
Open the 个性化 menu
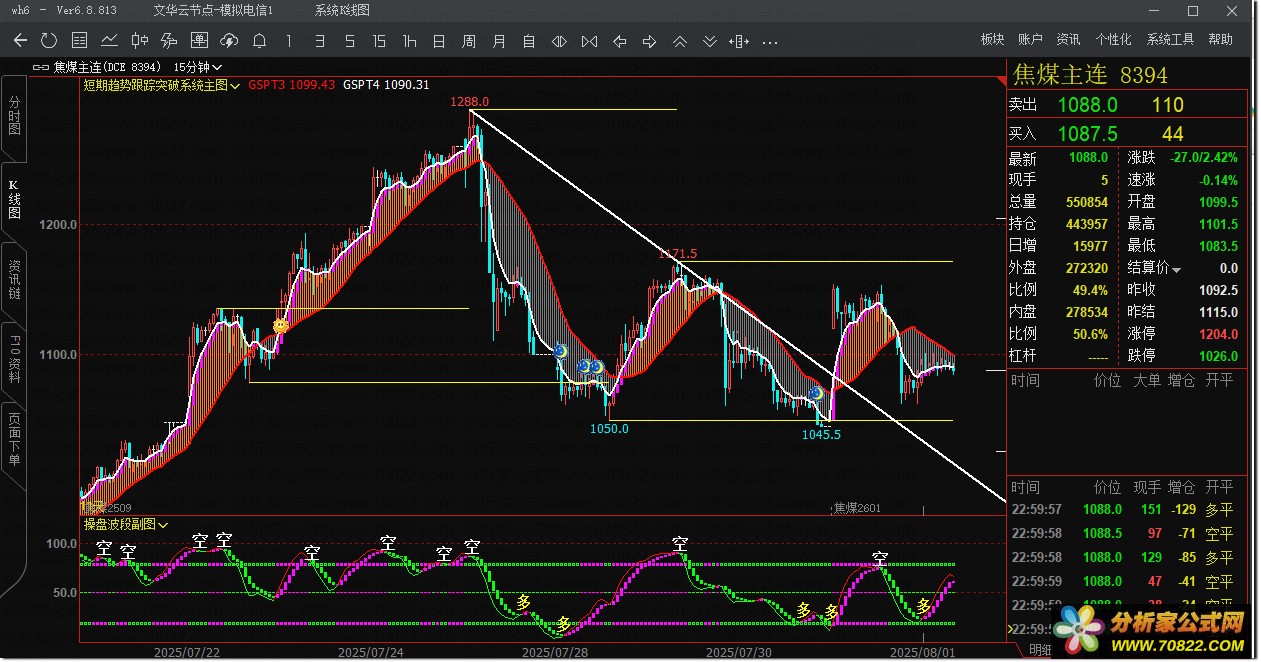point(1113,40)
